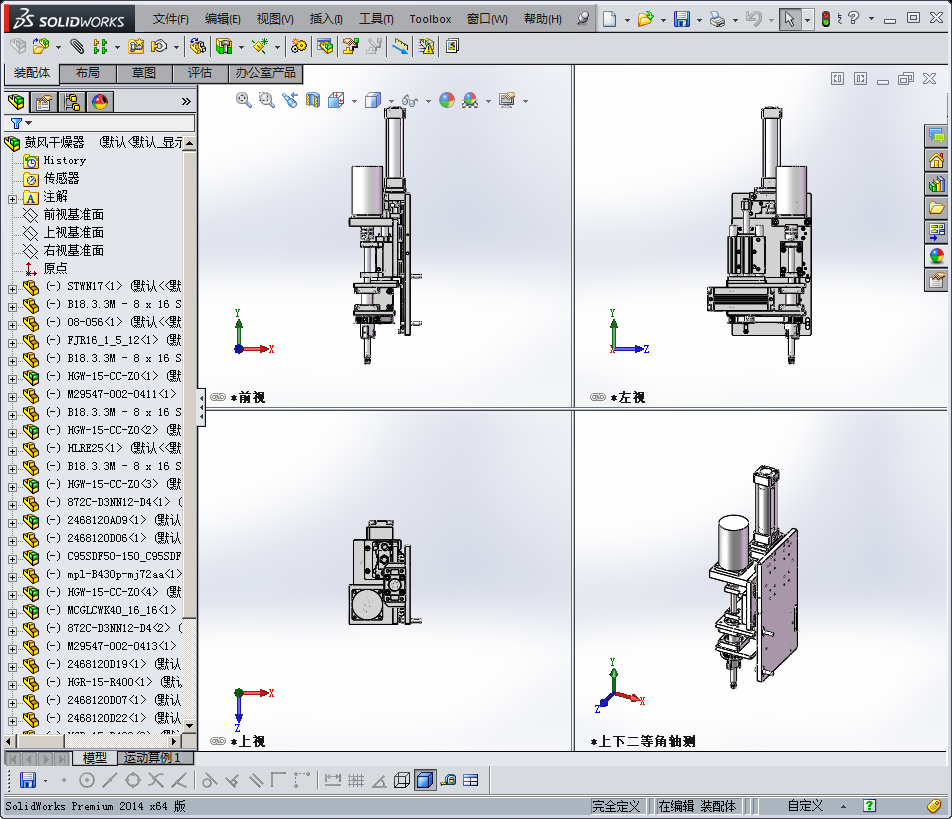Screen dimensions: 952x819
Task: Click the Exploded View icon
Action: tap(350, 46)
